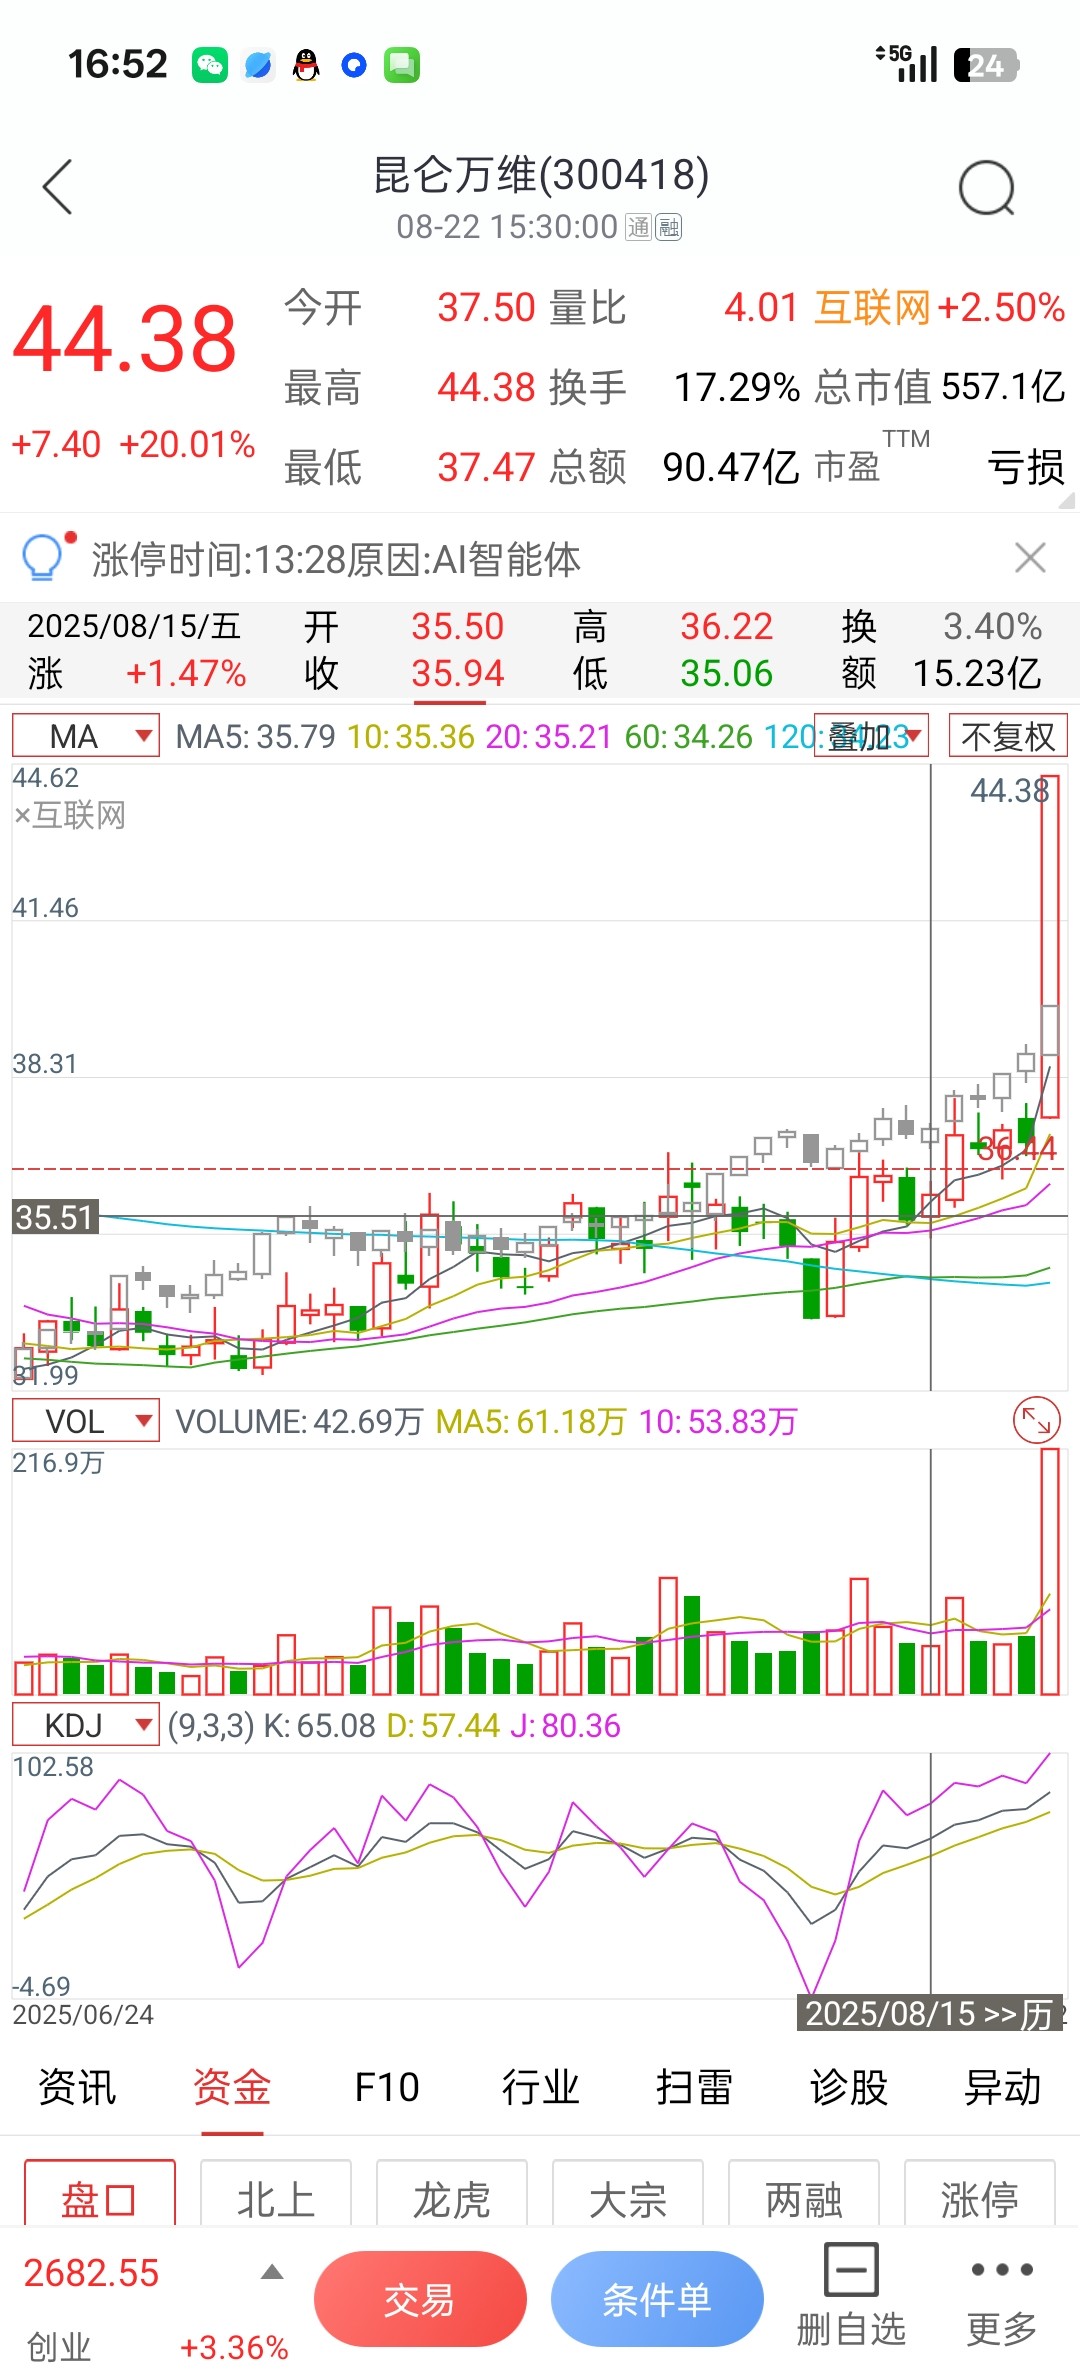Tap the battery indicator showing 24

[x=986, y=65]
